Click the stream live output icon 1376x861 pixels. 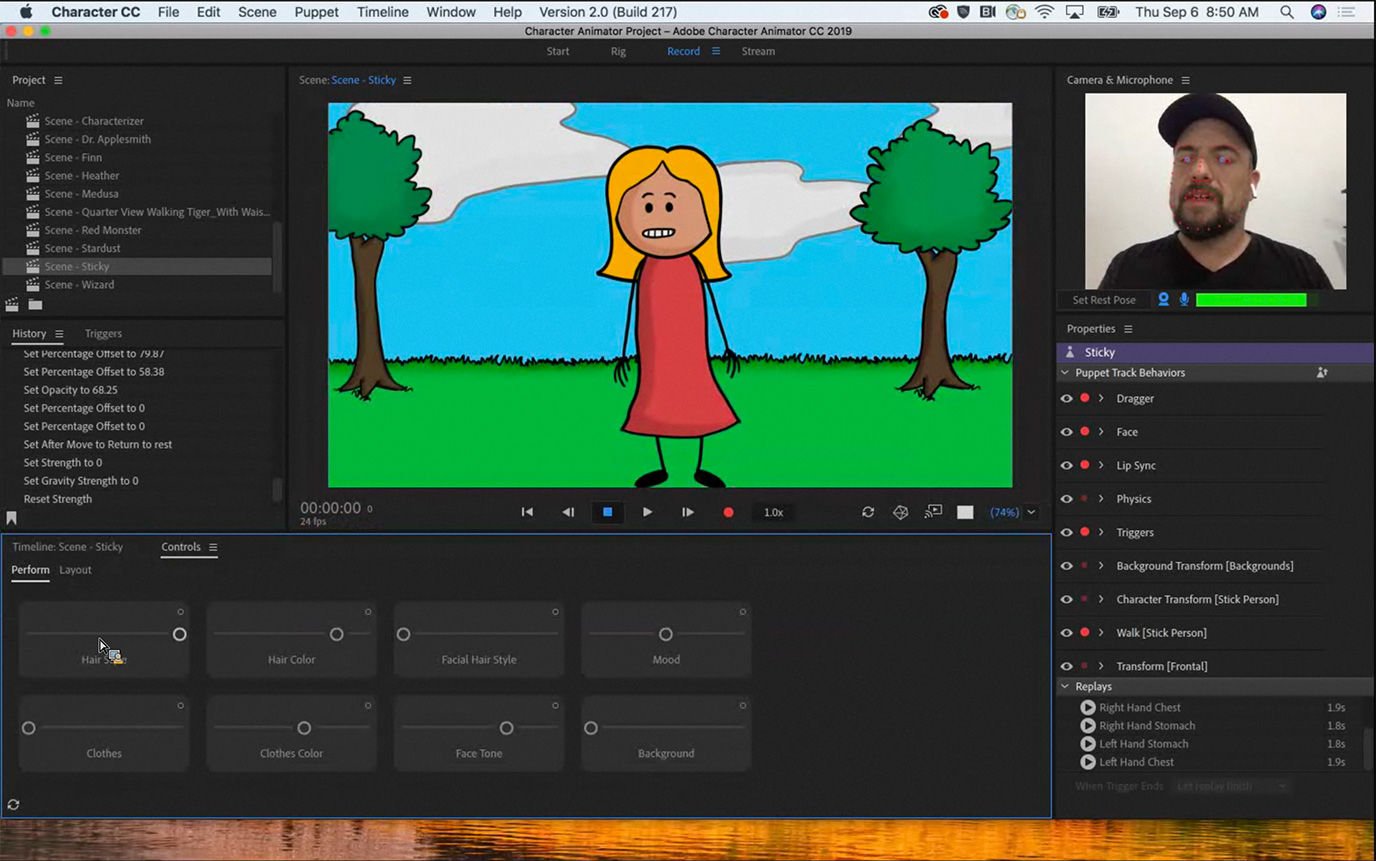coord(933,511)
